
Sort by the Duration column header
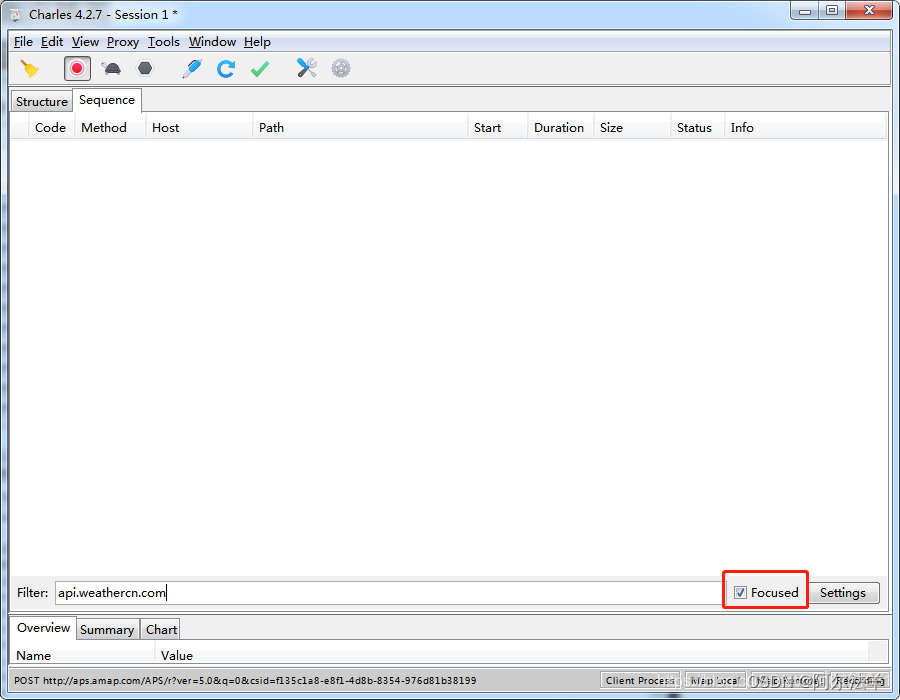(x=559, y=127)
